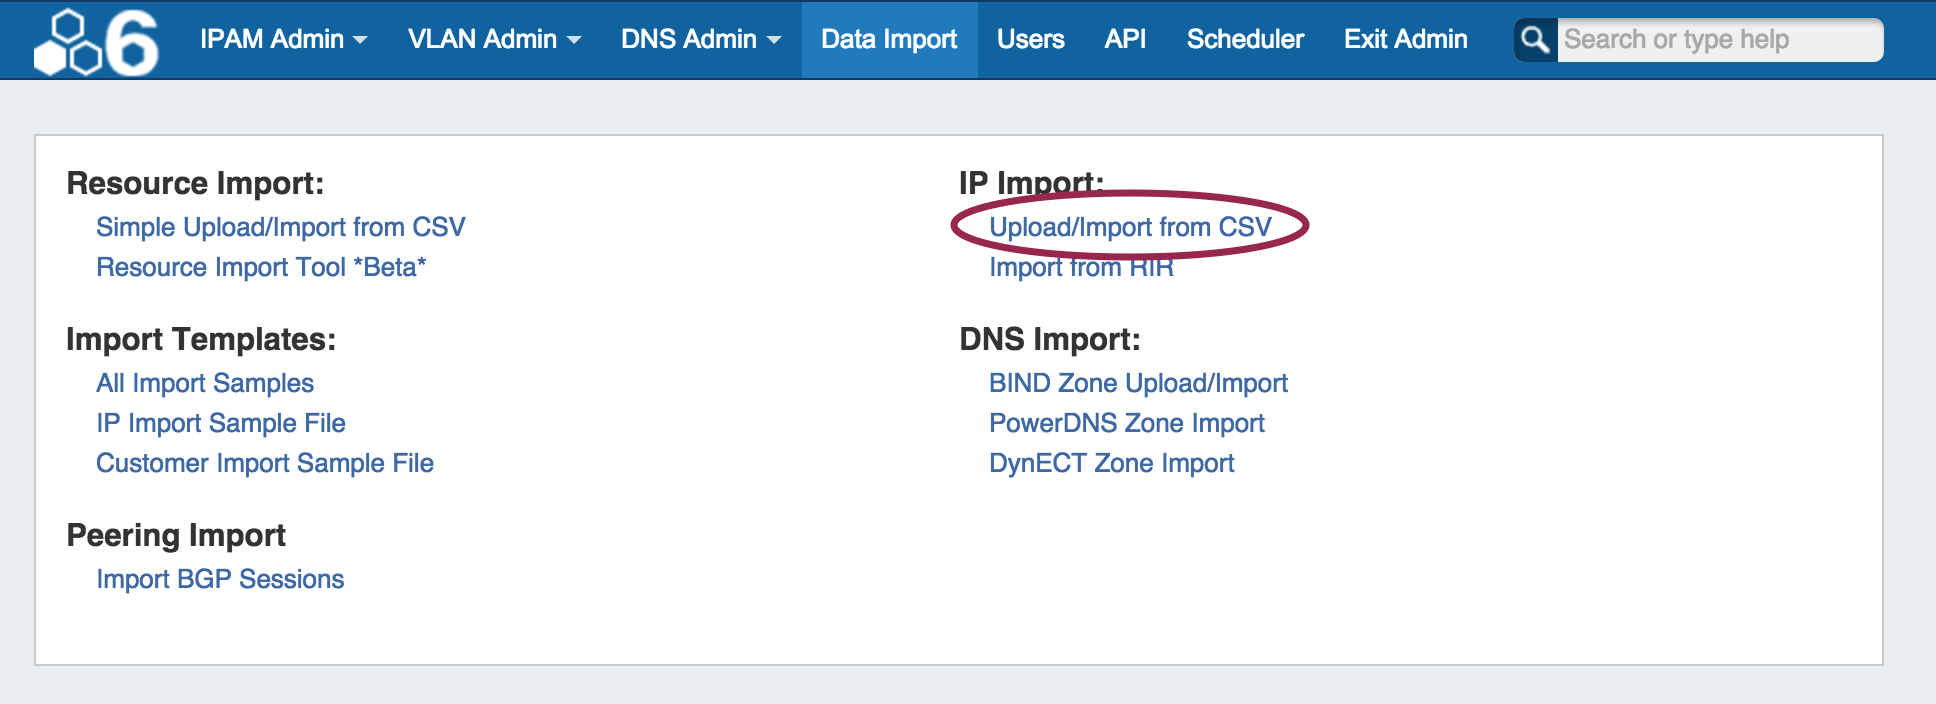Open the Scheduler page
The height and width of the screenshot is (704, 1936).
1245,40
